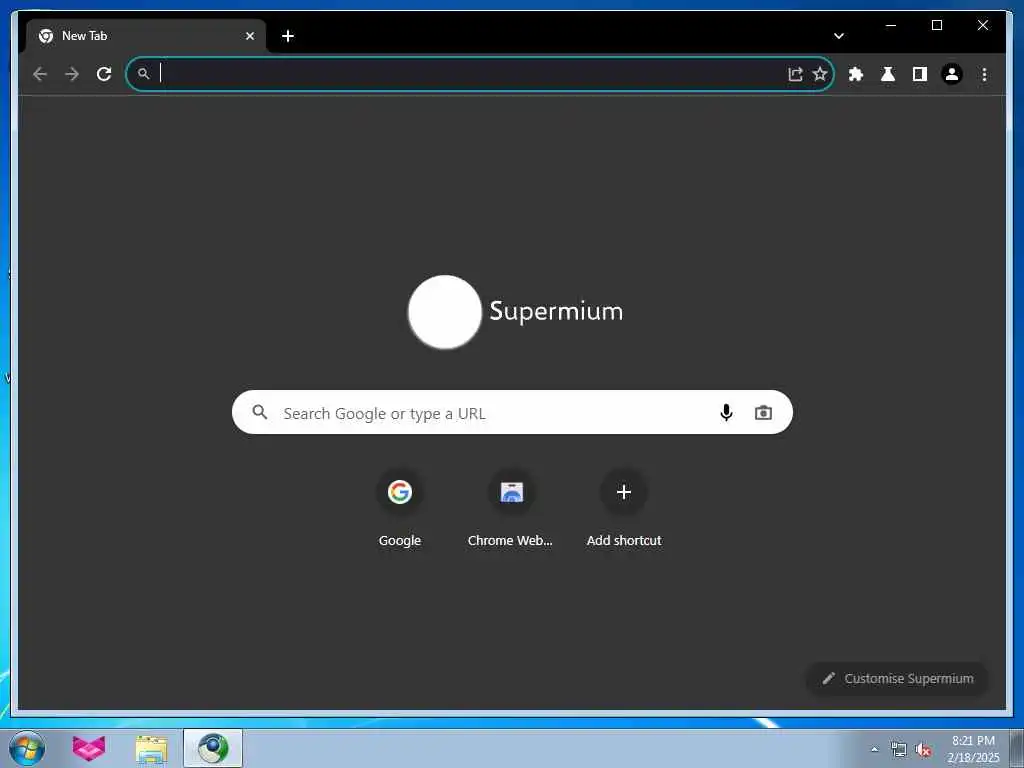Toggle the side panel
The height and width of the screenshot is (768, 1024).
[920, 74]
